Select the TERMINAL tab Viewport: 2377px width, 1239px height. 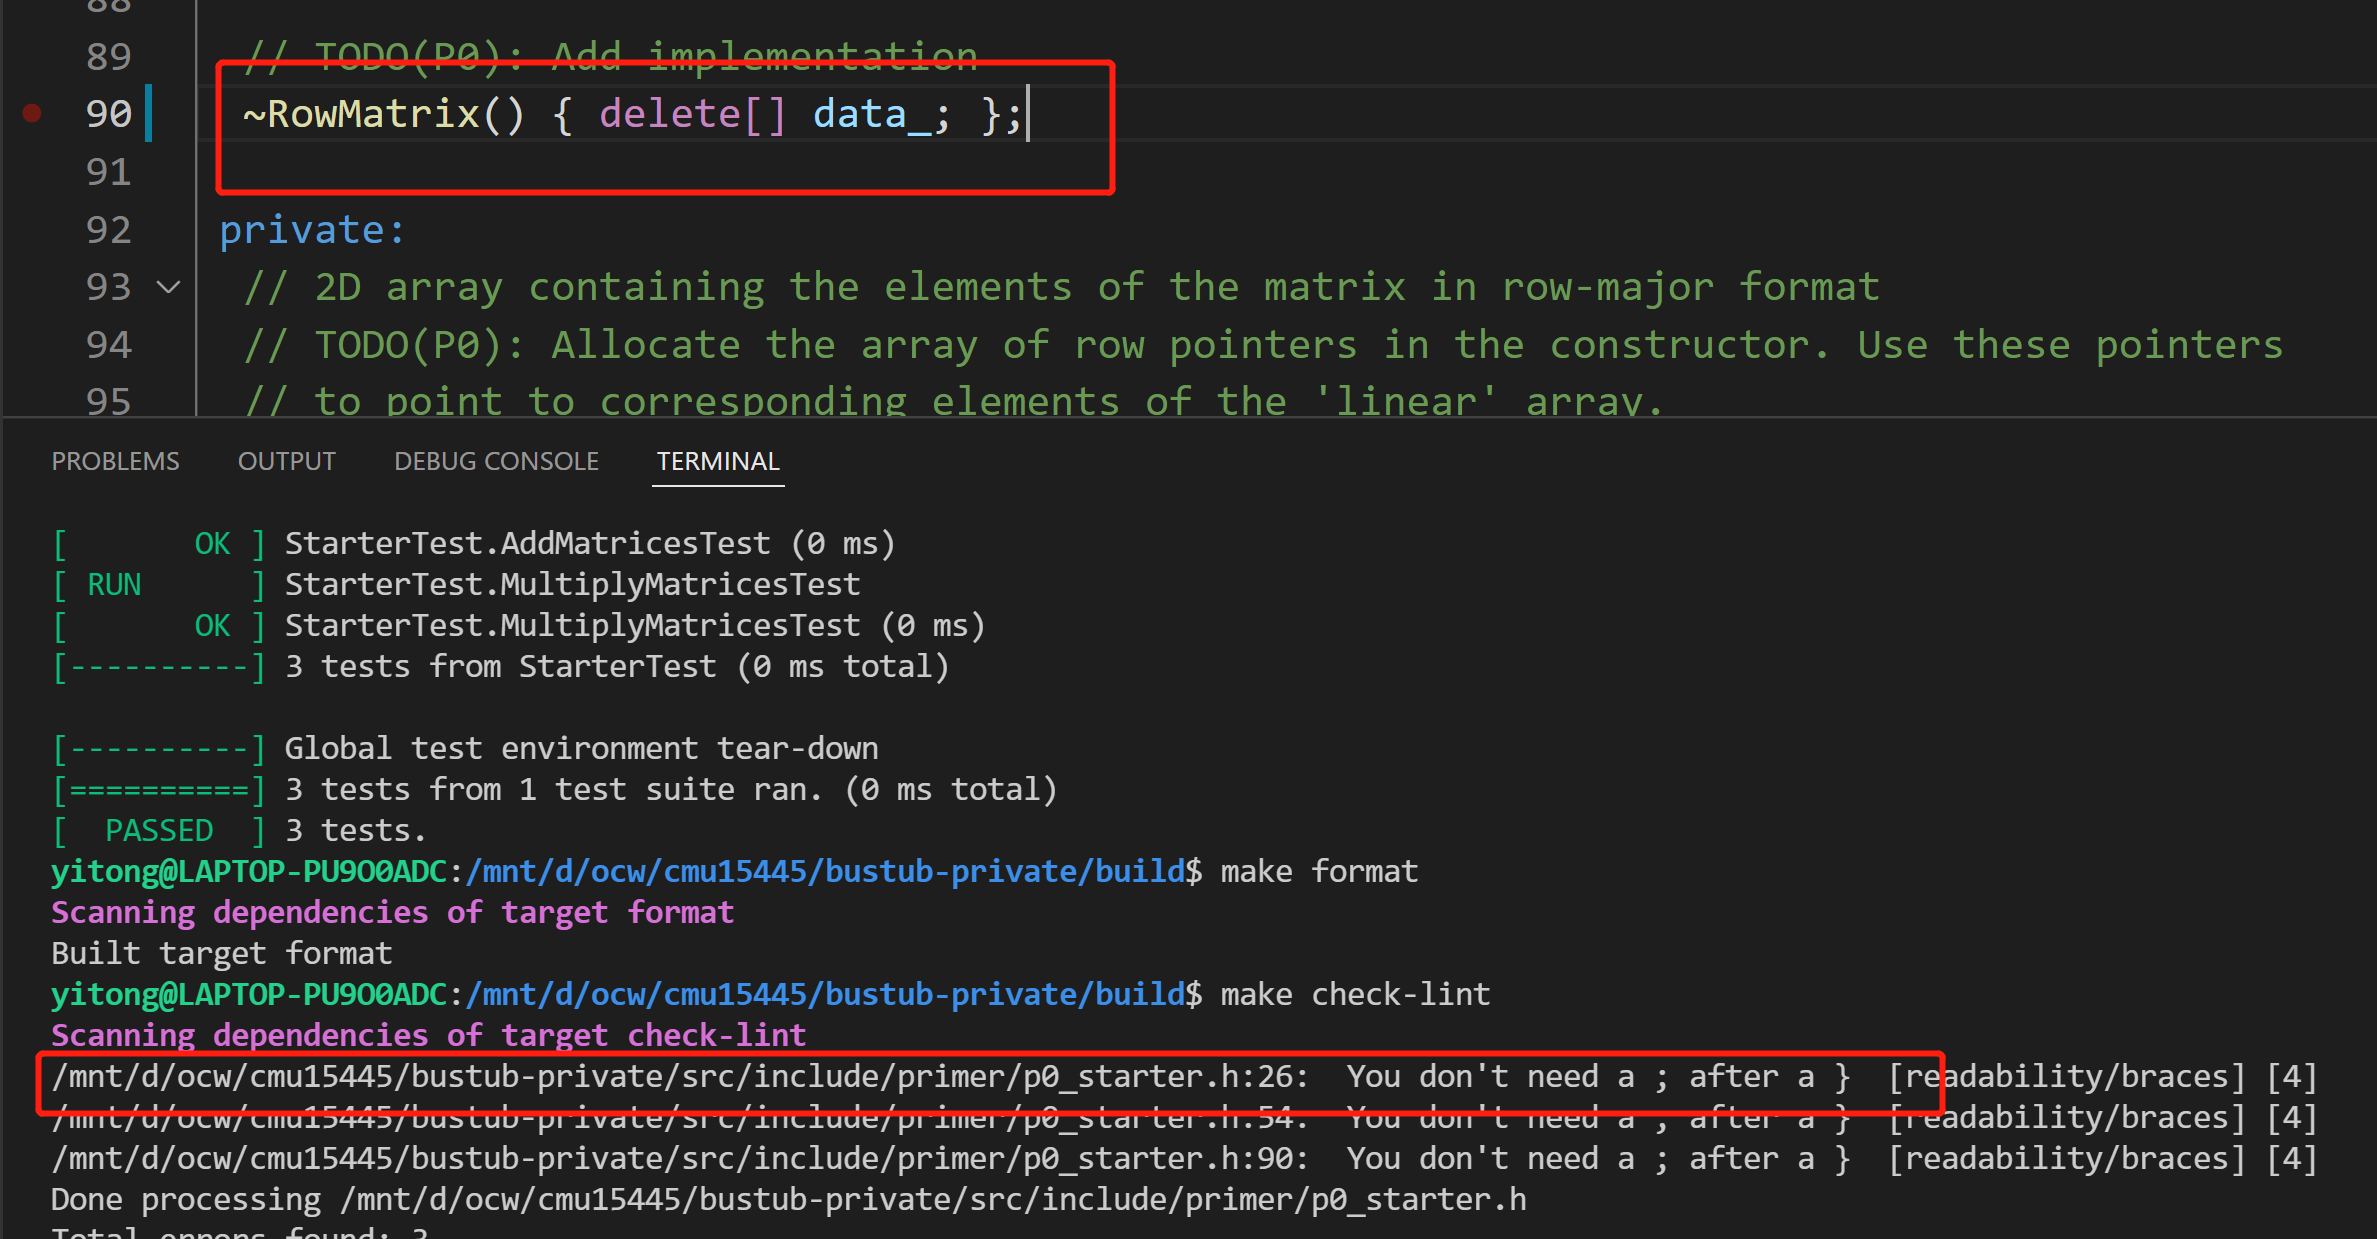pyautogui.click(x=717, y=461)
